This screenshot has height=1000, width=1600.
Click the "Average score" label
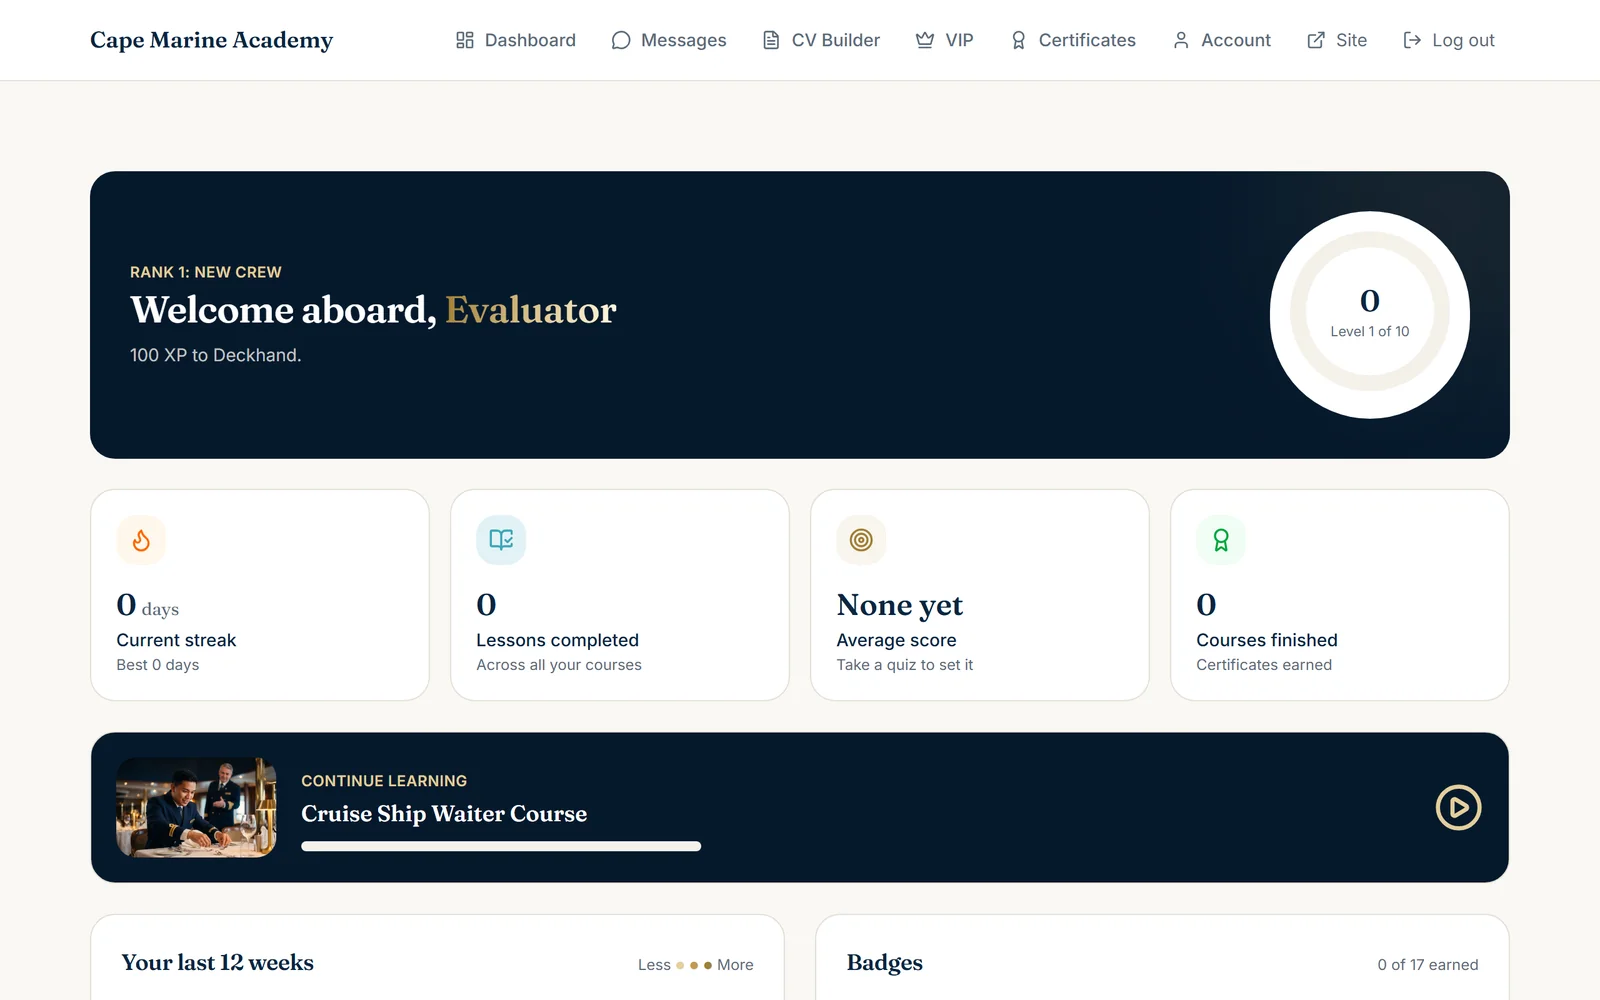tap(896, 640)
